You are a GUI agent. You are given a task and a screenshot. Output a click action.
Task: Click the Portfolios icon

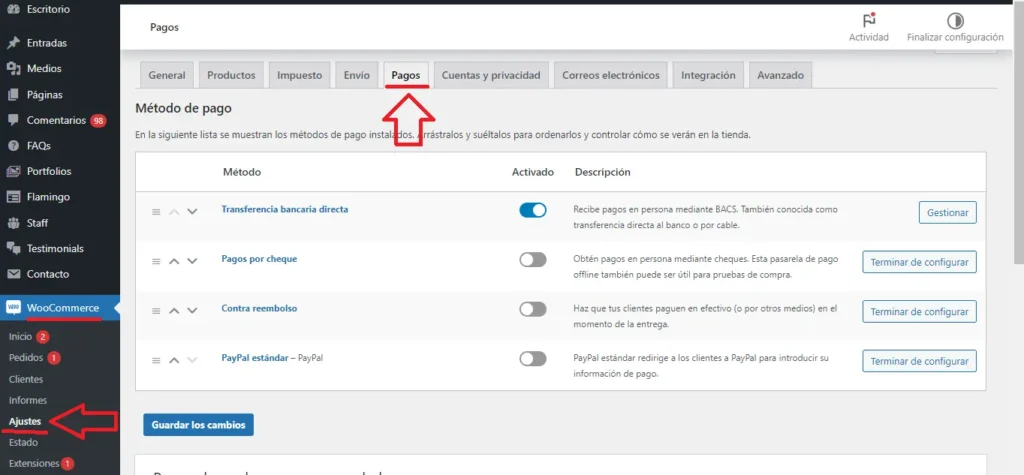pos(12,171)
